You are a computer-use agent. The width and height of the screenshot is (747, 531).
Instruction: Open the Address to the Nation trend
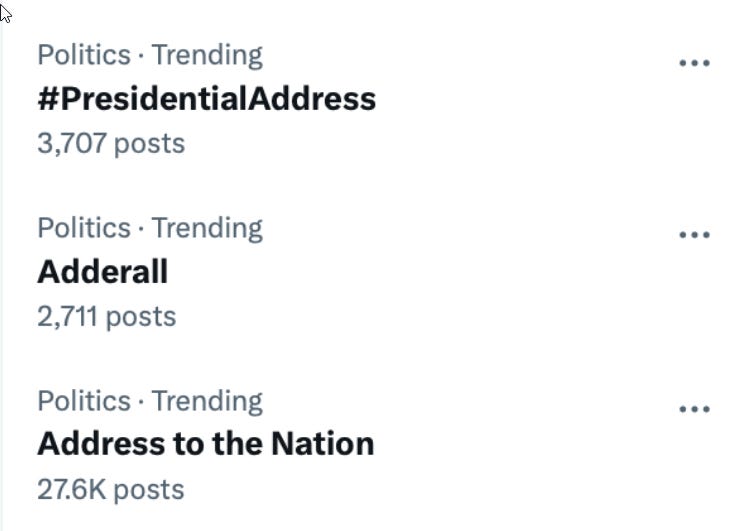tap(206, 444)
